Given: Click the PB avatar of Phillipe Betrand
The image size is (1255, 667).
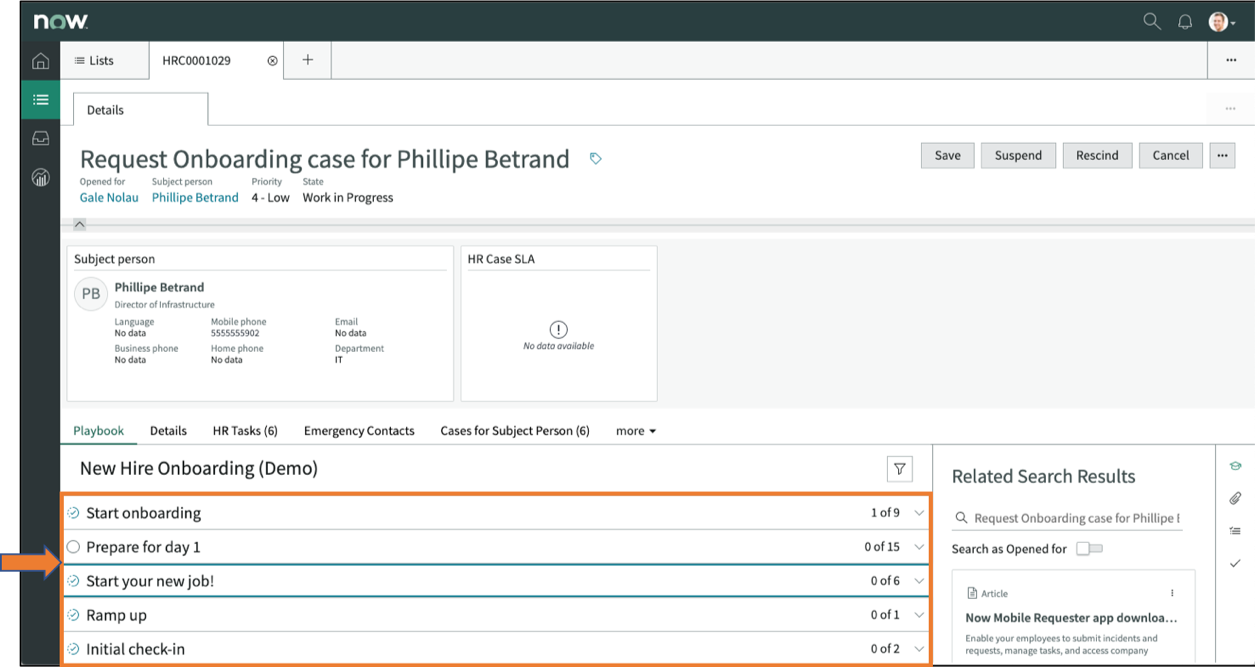Looking at the screenshot, I should (x=91, y=294).
